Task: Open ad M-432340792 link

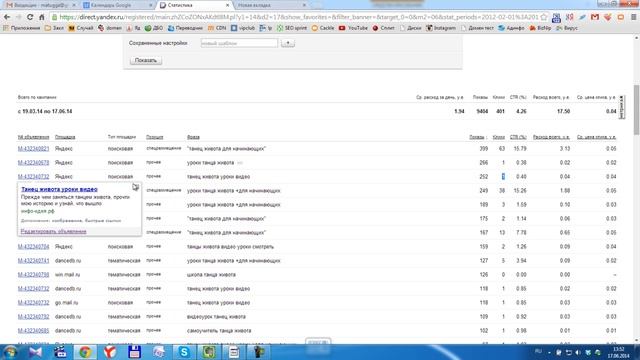Action: pos(33,317)
